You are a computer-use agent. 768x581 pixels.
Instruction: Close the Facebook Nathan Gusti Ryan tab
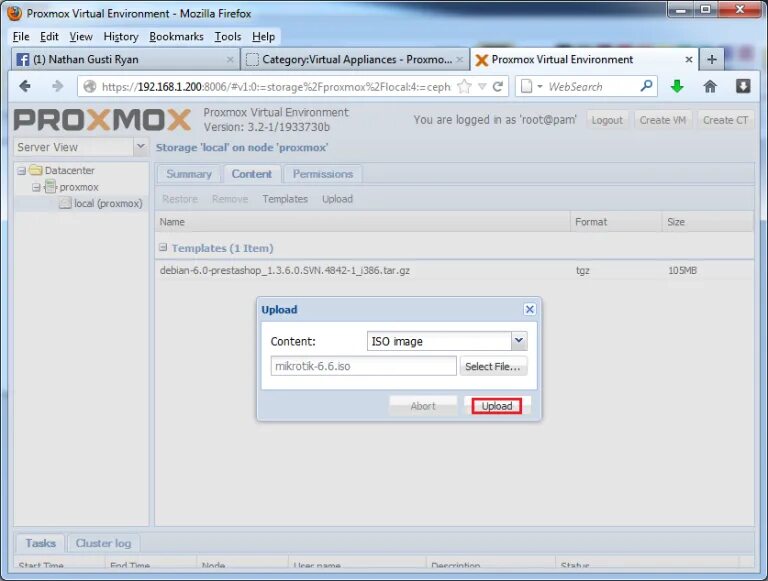tap(230, 59)
